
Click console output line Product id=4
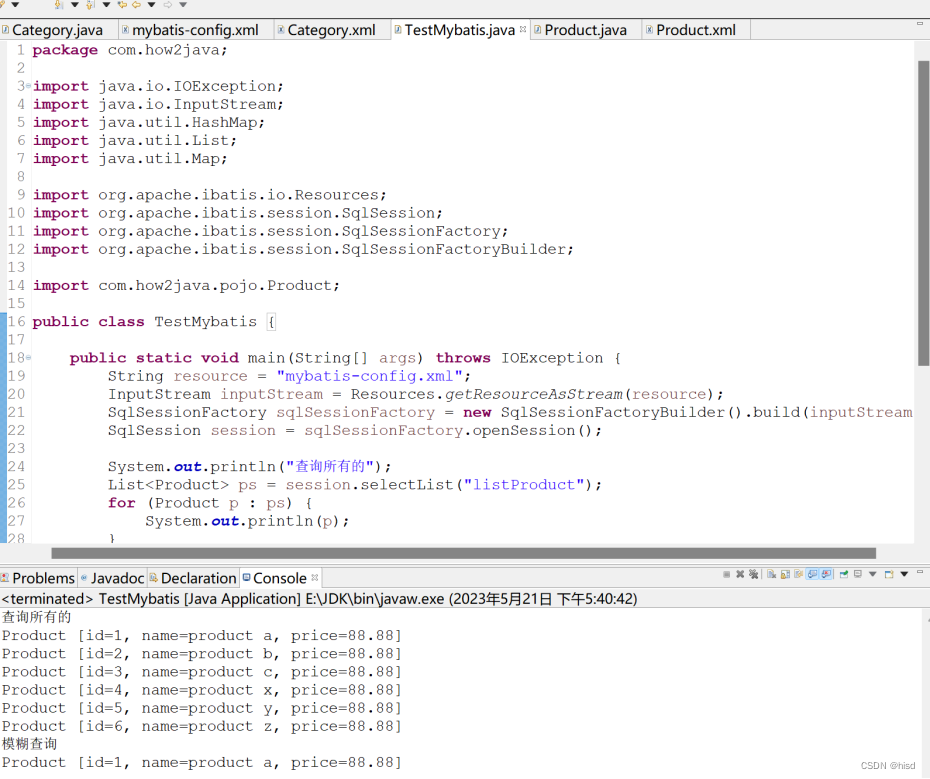pyautogui.click(x=202, y=690)
